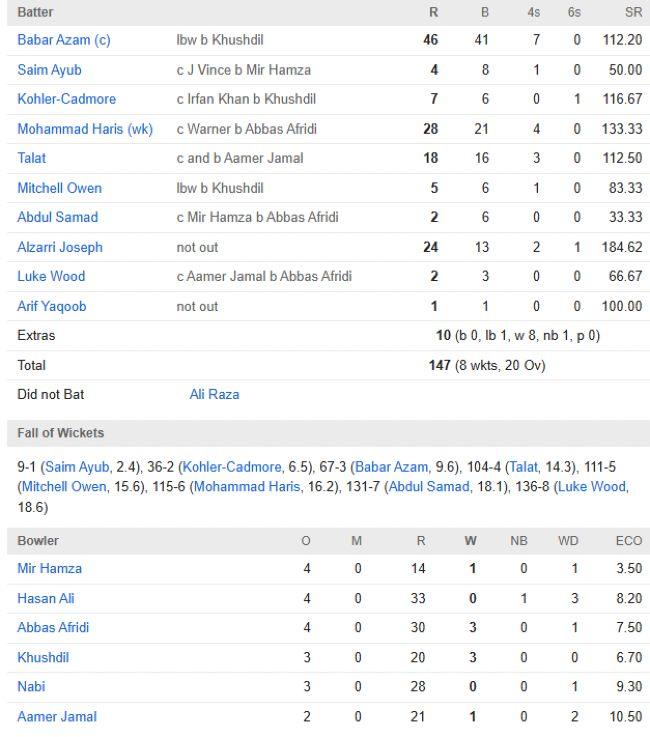Open Abdul Samad batter row link
The height and width of the screenshot is (737, 650).
(x=57, y=217)
